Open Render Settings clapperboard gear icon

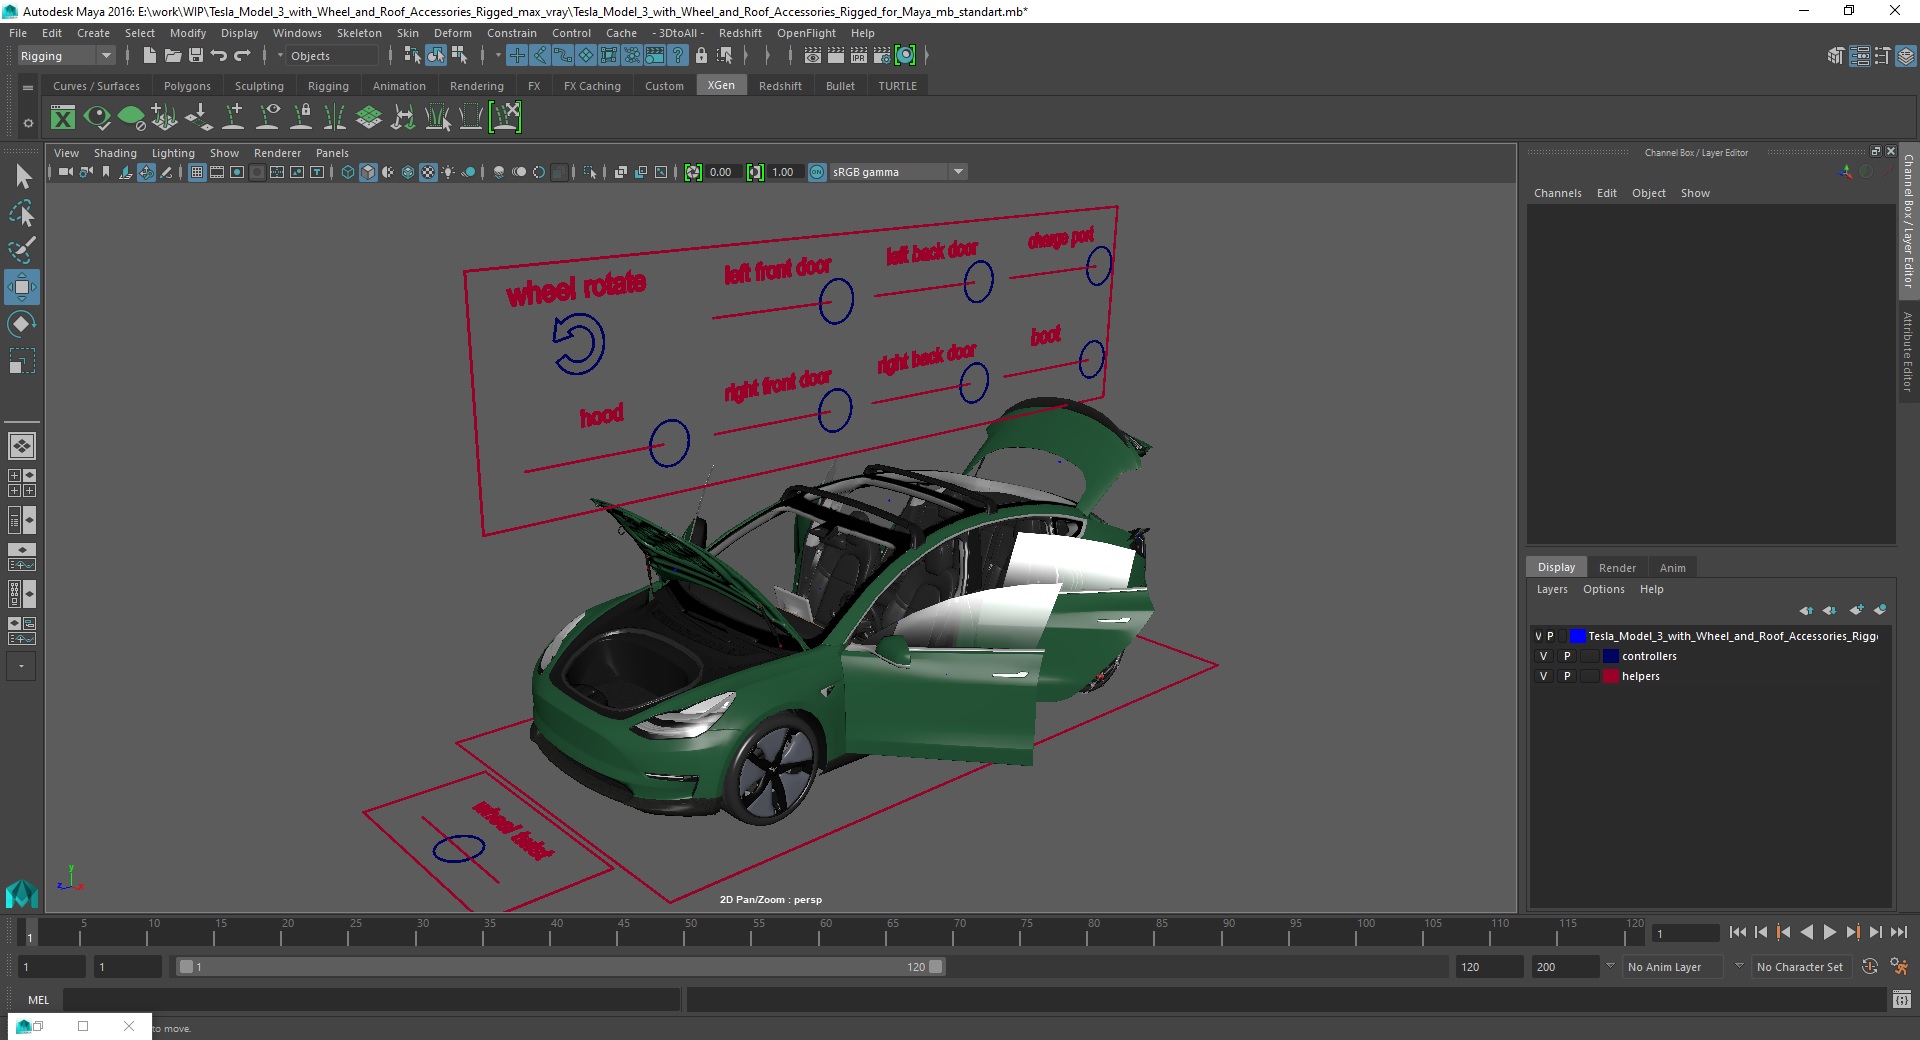coord(882,56)
